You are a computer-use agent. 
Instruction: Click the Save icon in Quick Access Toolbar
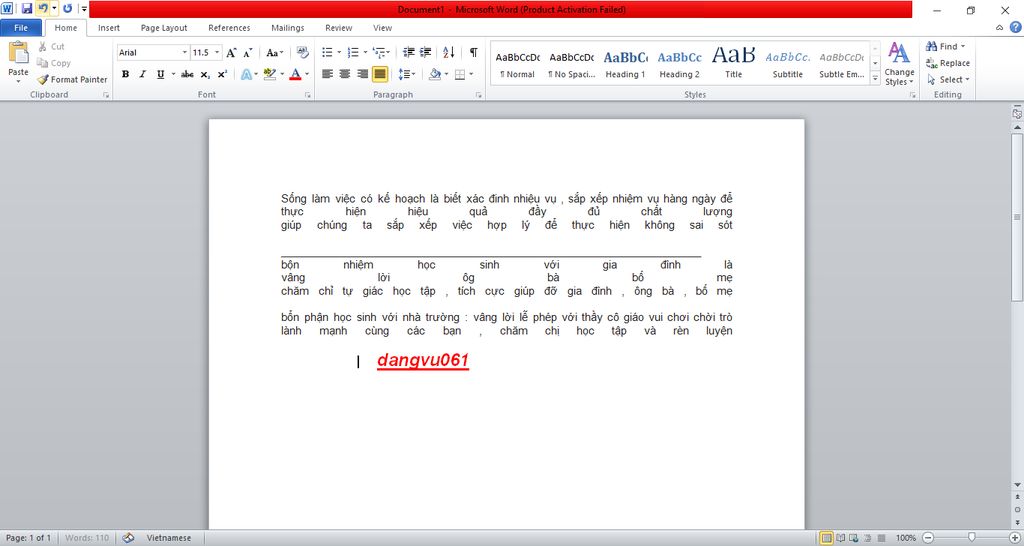pyautogui.click(x=27, y=9)
